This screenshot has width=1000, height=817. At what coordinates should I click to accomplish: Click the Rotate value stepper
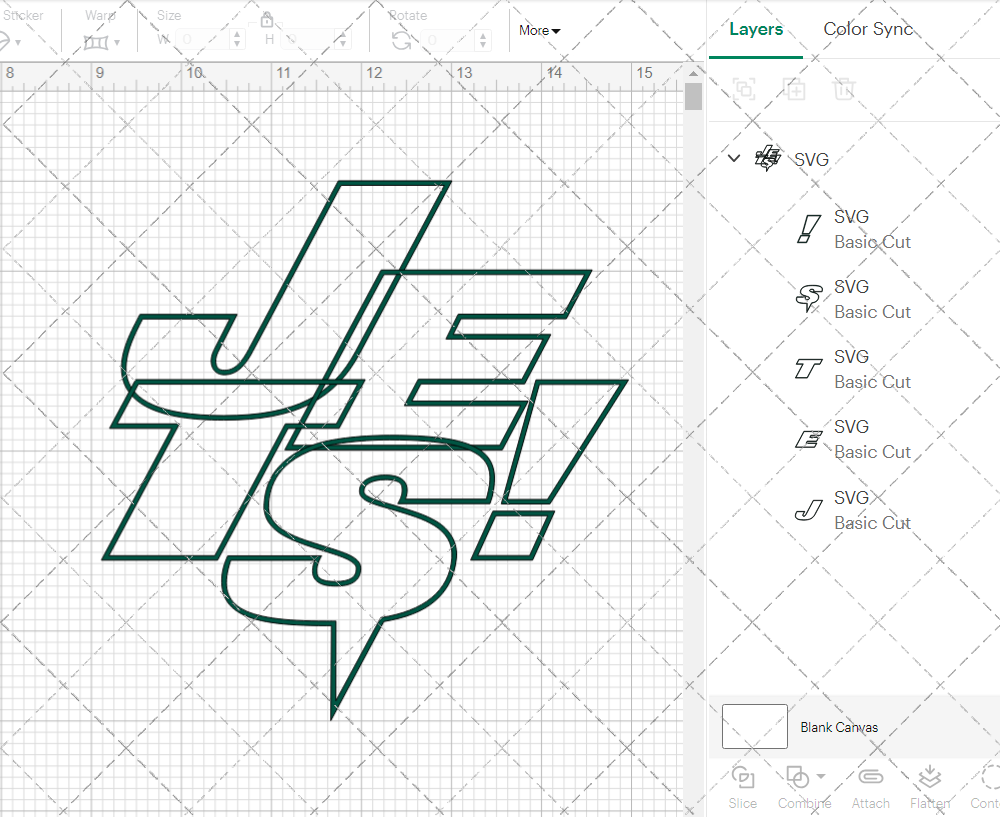483,40
